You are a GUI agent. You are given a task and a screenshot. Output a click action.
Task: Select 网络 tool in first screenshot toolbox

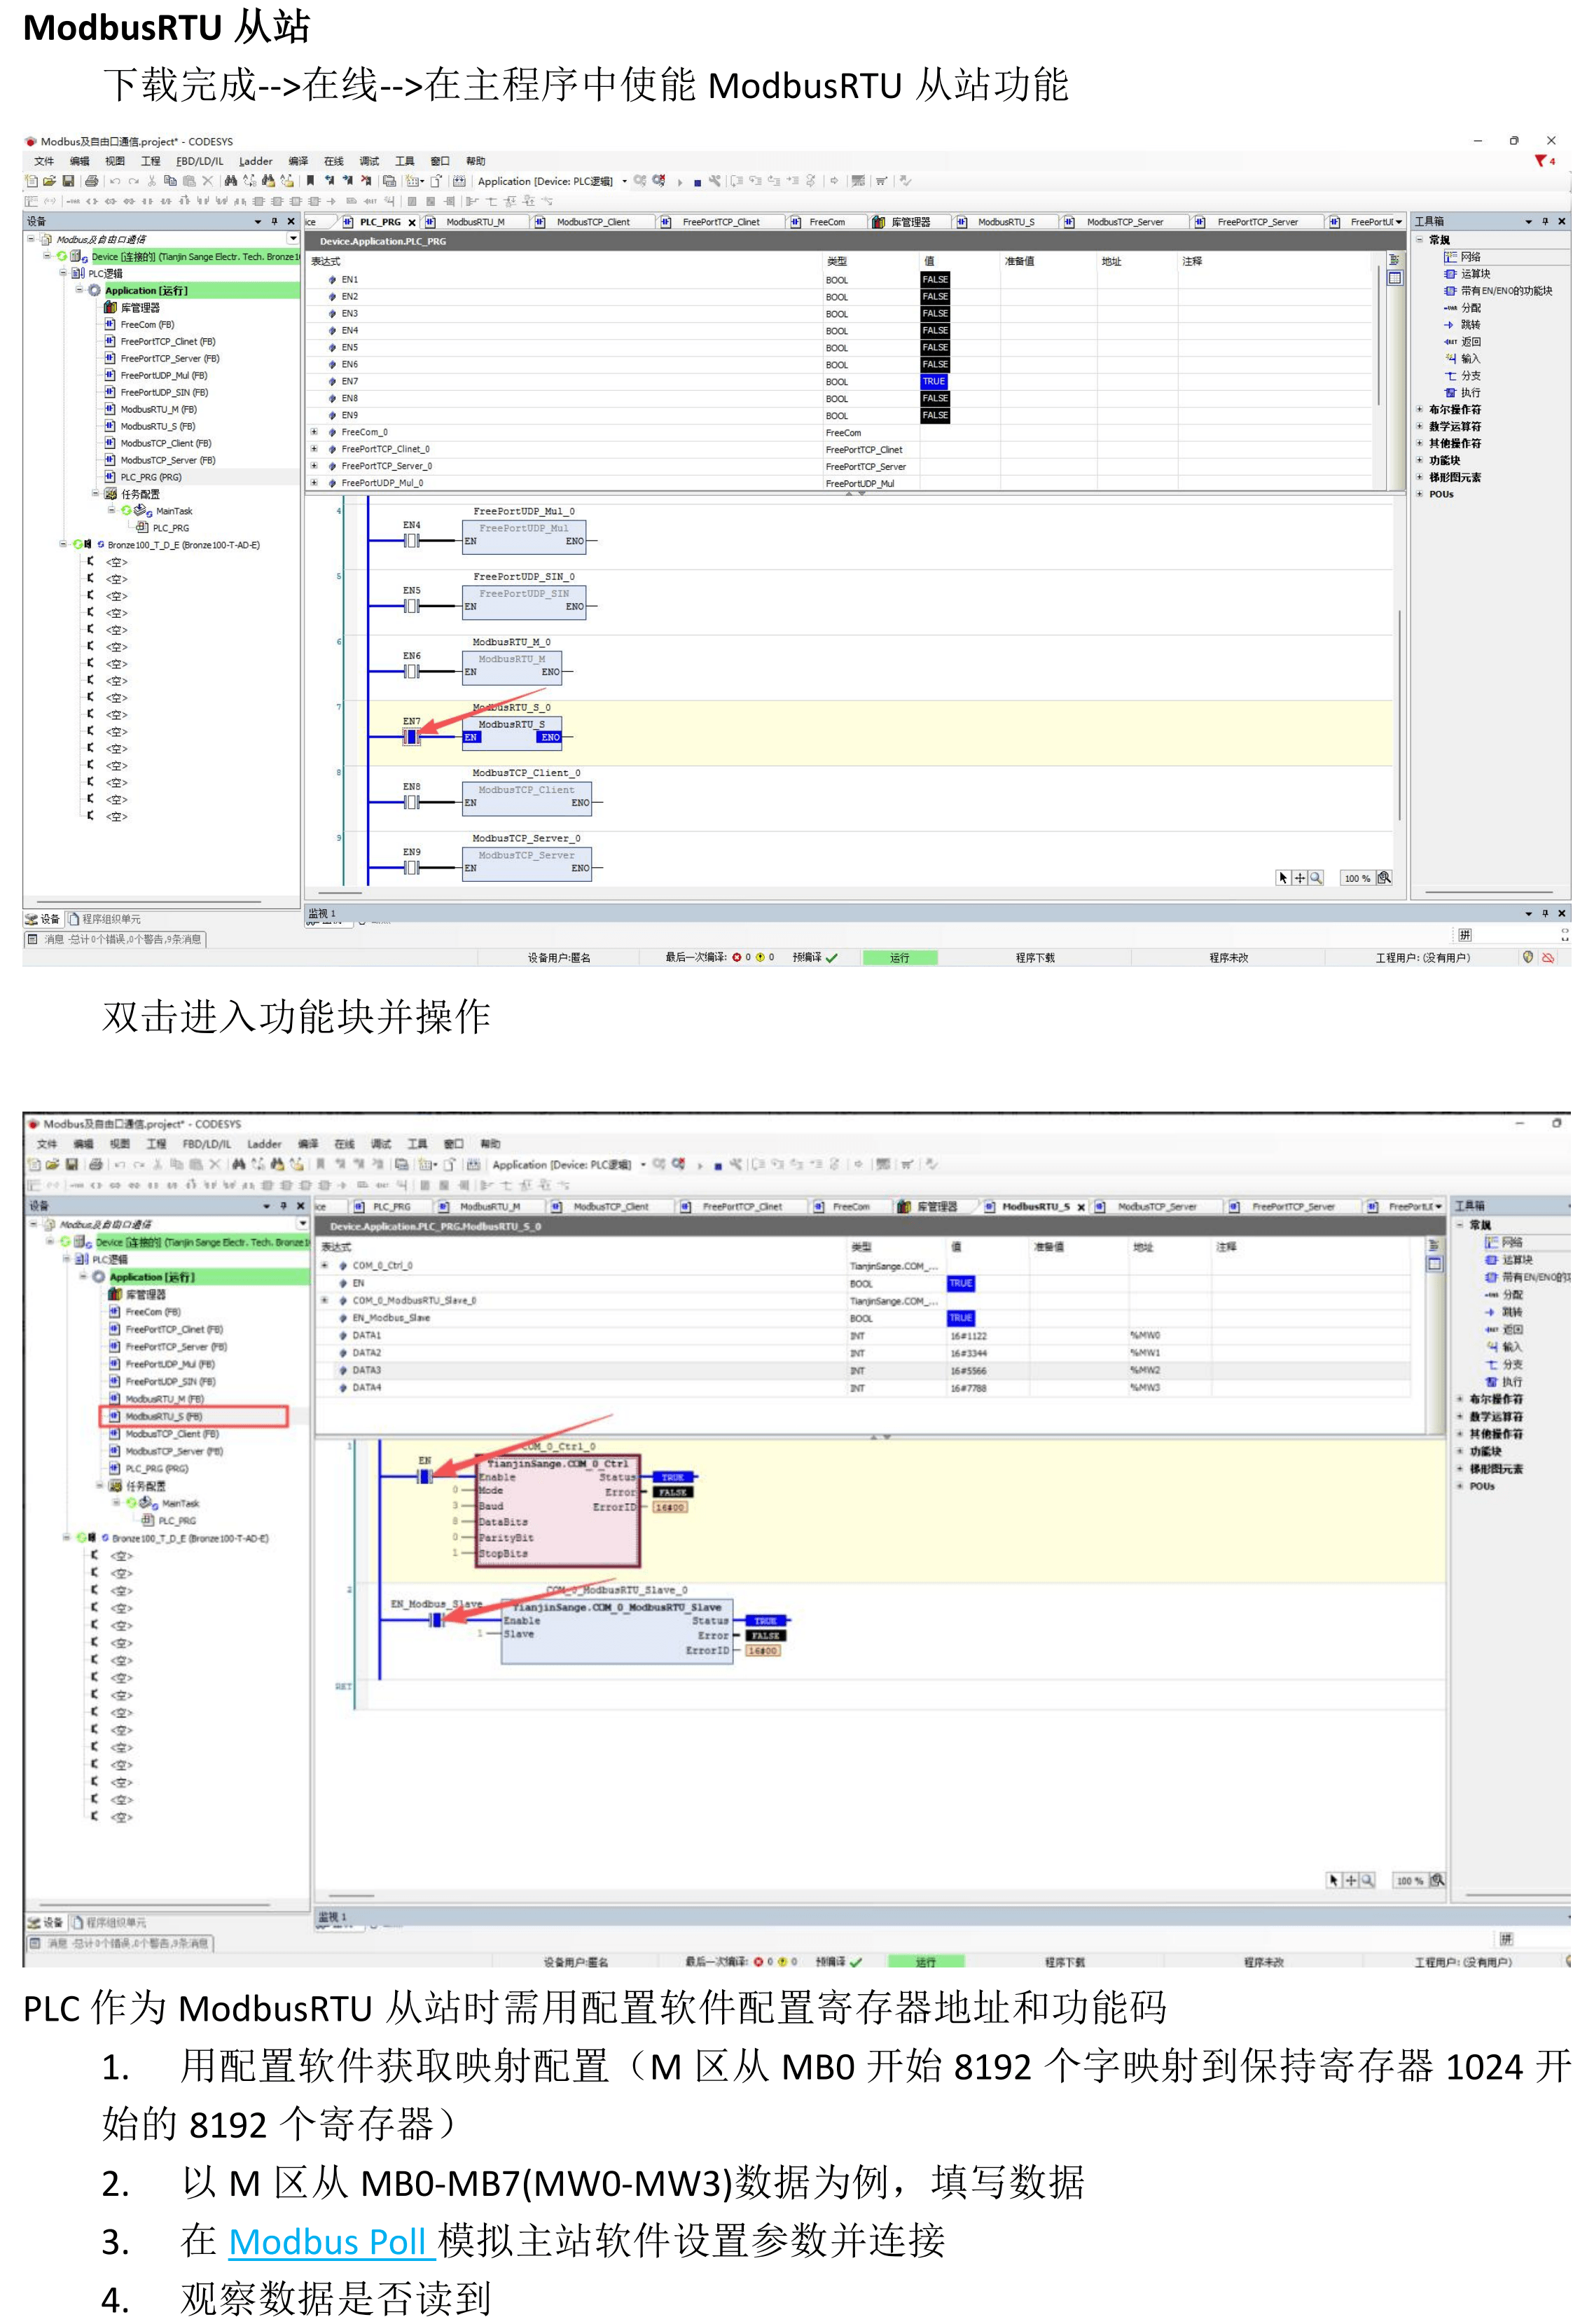click(1462, 257)
